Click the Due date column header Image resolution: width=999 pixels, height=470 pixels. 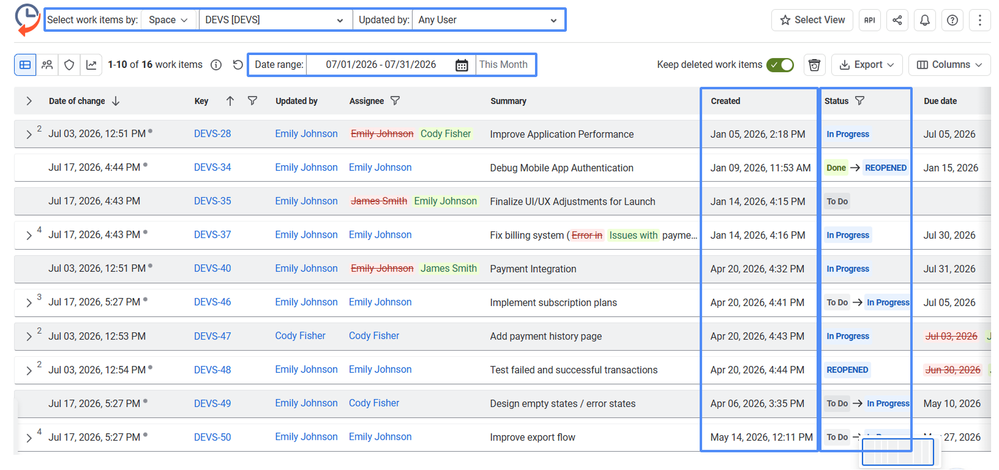click(940, 101)
